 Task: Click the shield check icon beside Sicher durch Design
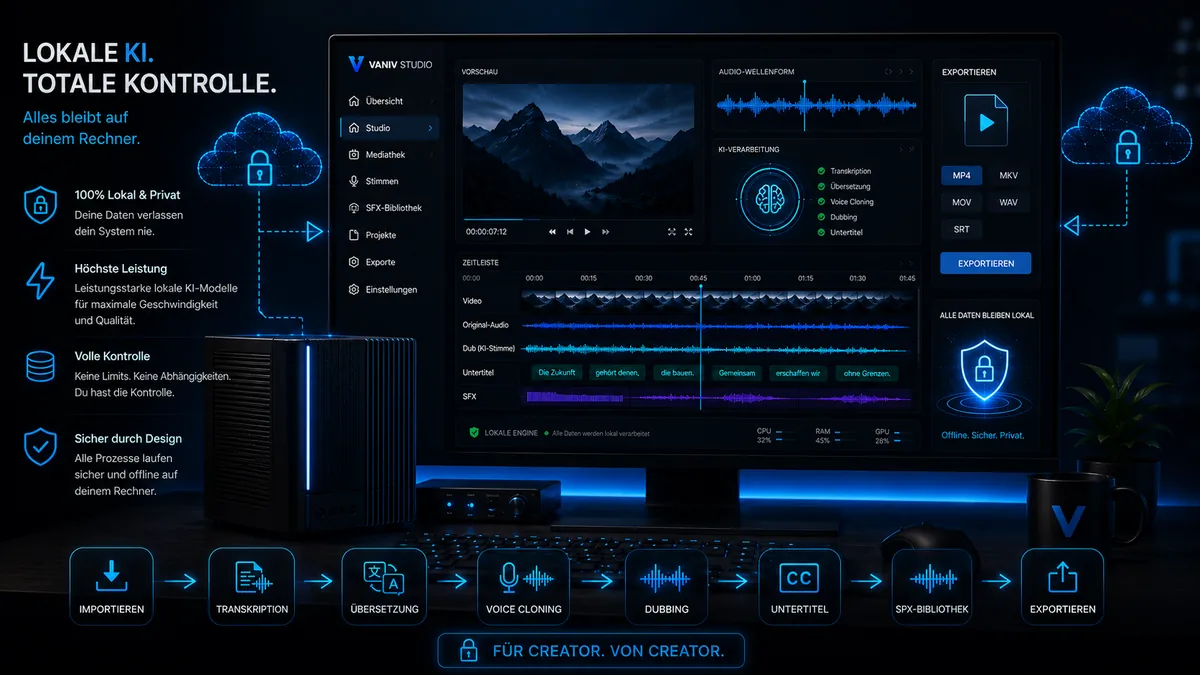click(x=40, y=447)
